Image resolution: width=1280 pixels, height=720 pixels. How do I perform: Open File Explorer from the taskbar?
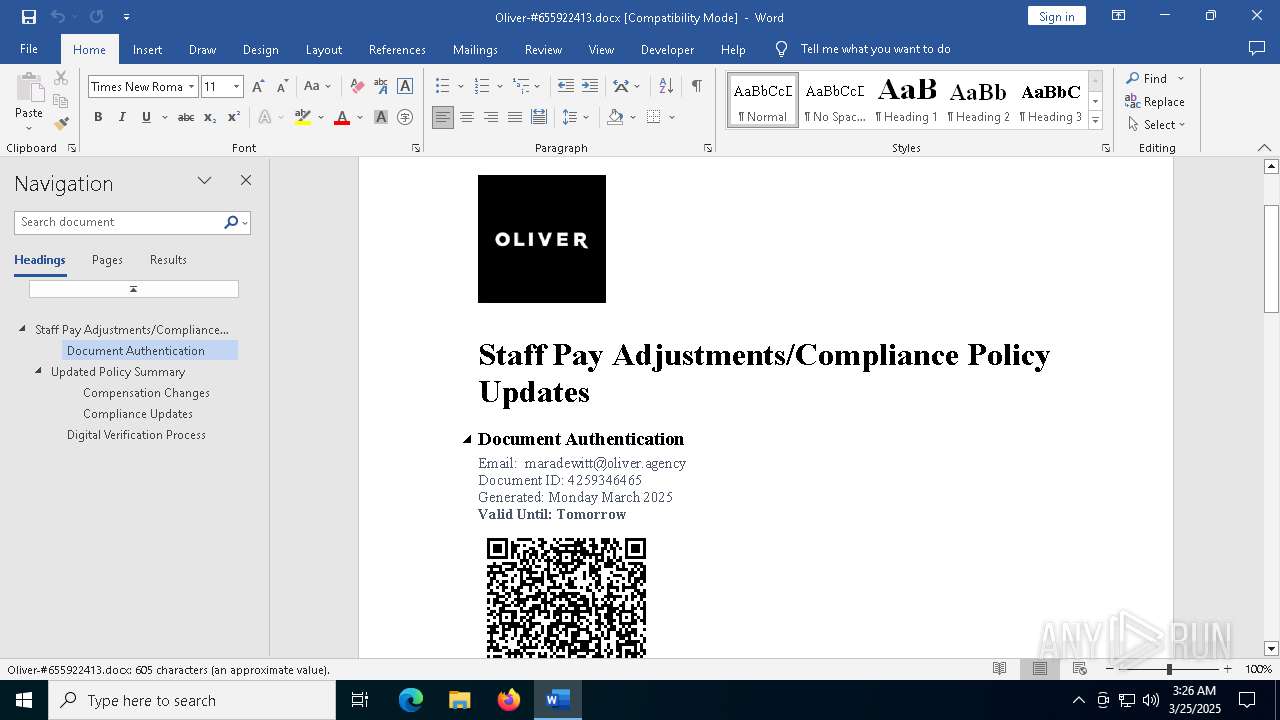(460, 700)
